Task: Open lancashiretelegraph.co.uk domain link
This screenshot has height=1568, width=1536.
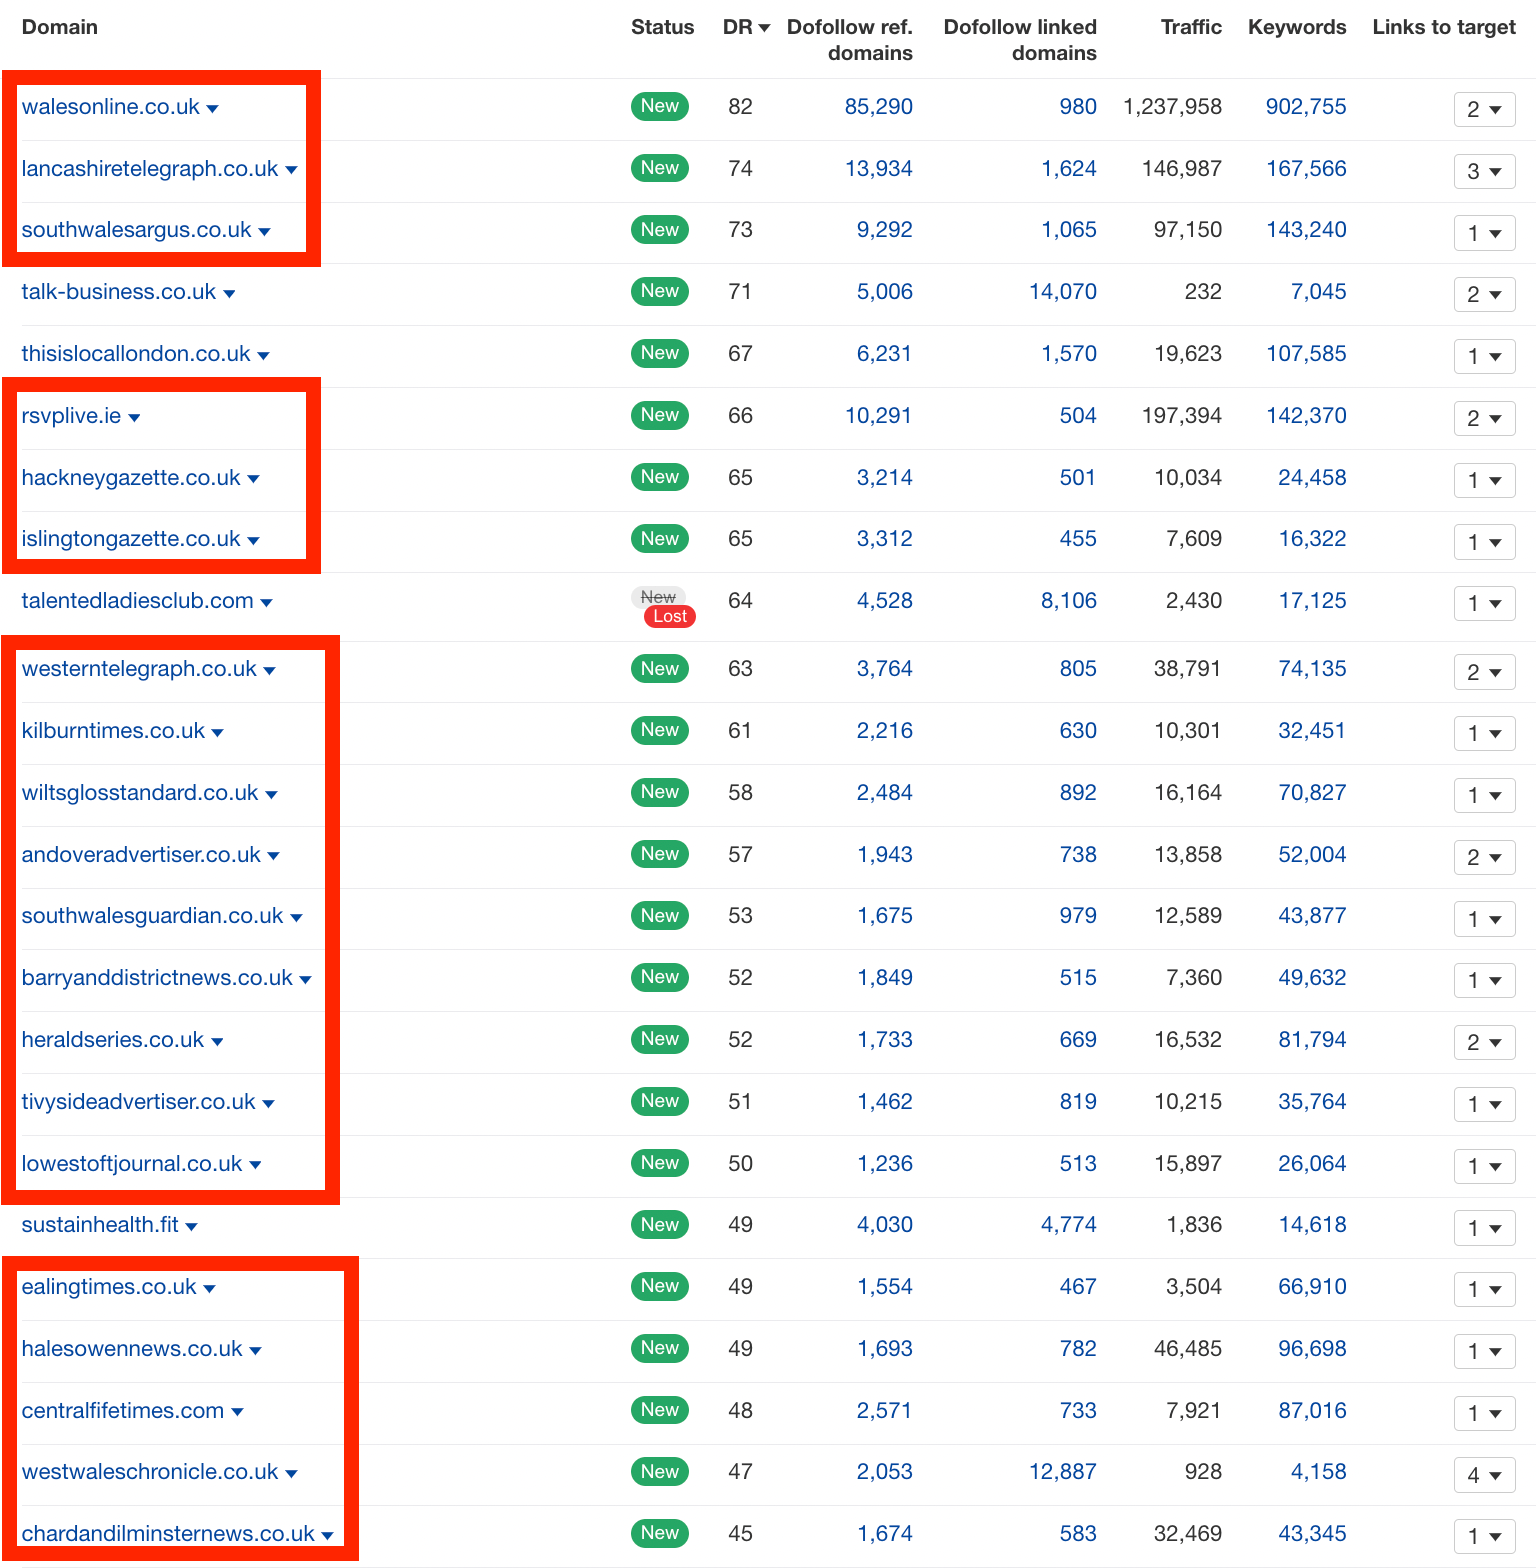Action: click(x=150, y=169)
